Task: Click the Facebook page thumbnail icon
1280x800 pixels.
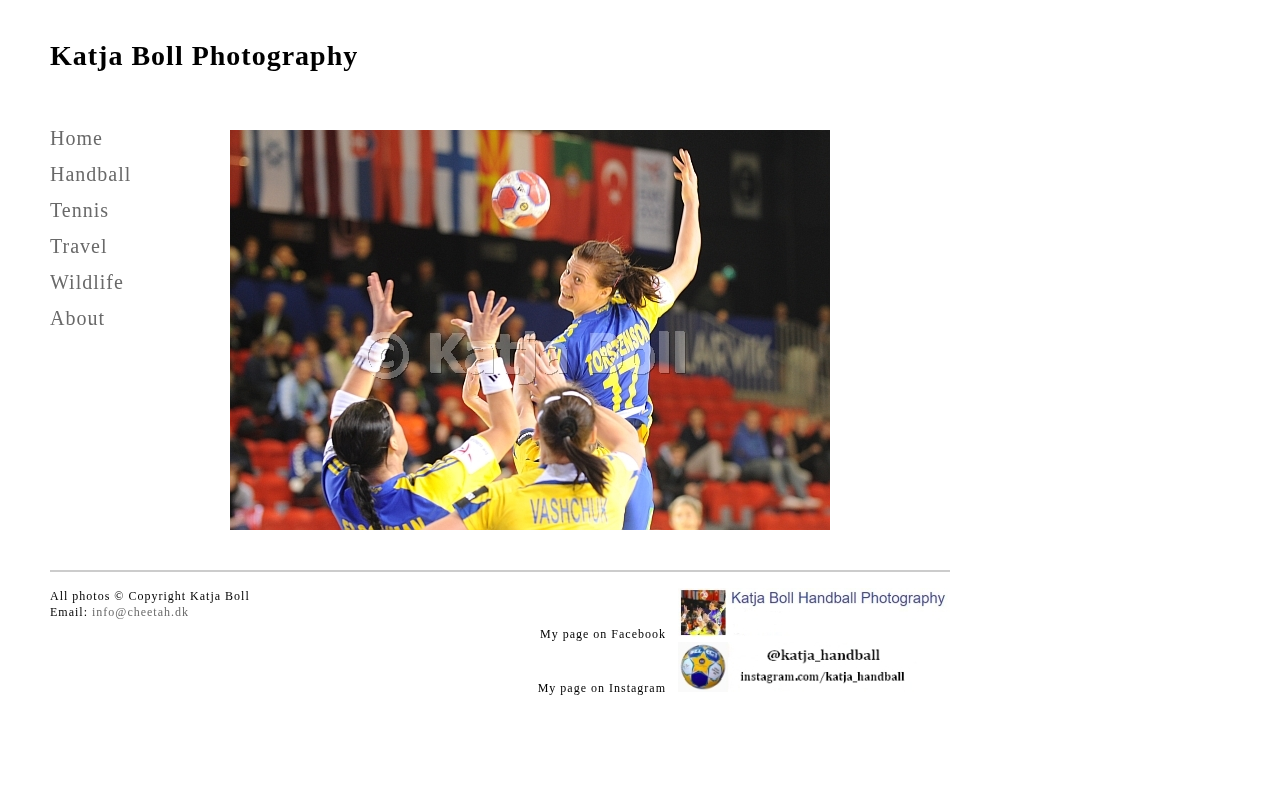Action: pyautogui.click(x=703, y=612)
